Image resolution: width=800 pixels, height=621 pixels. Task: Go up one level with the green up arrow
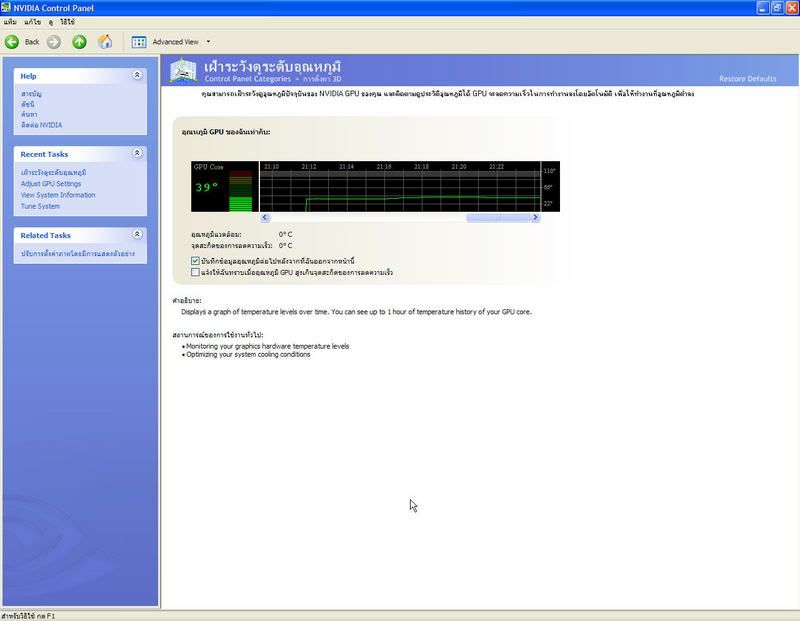click(x=79, y=42)
